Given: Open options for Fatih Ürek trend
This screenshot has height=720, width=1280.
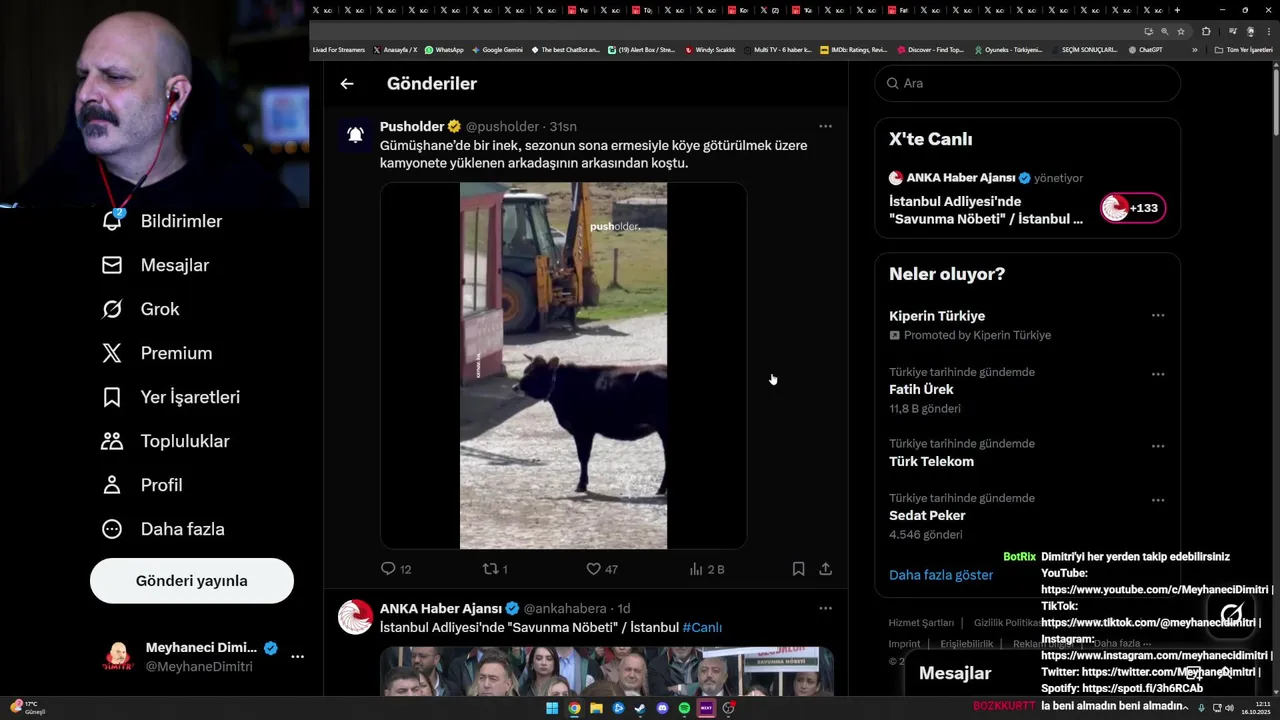Looking at the screenshot, I should (x=1157, y=374).
